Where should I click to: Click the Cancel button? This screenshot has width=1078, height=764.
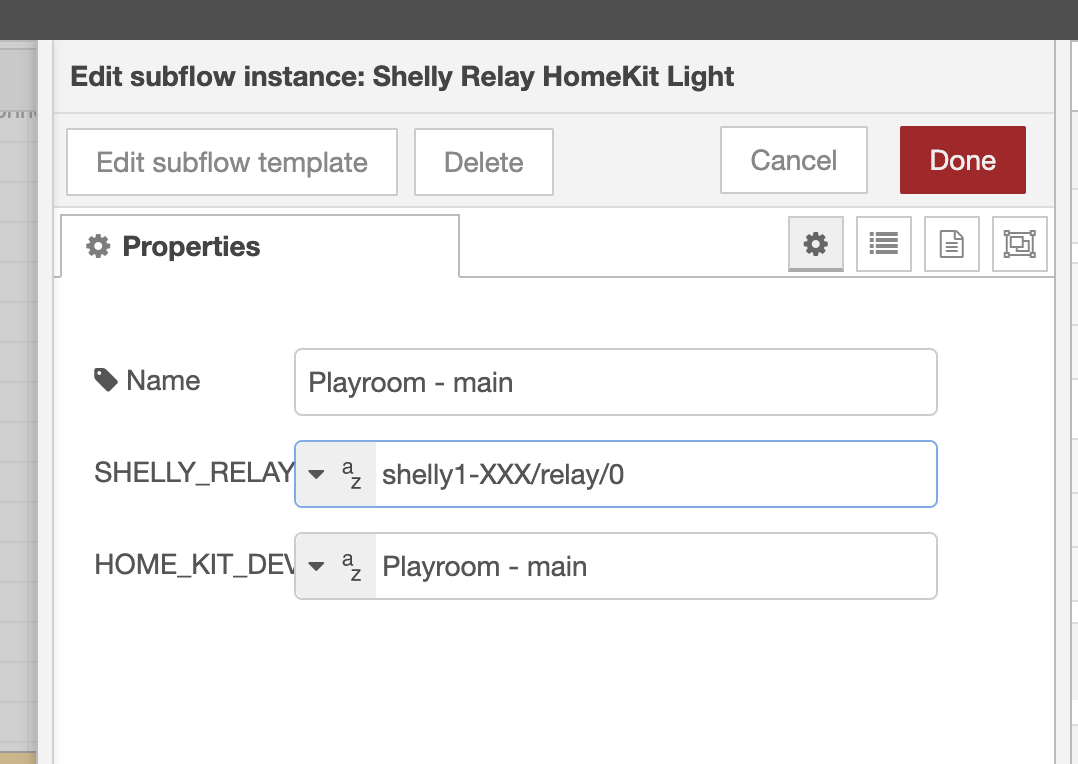[793, 159]
